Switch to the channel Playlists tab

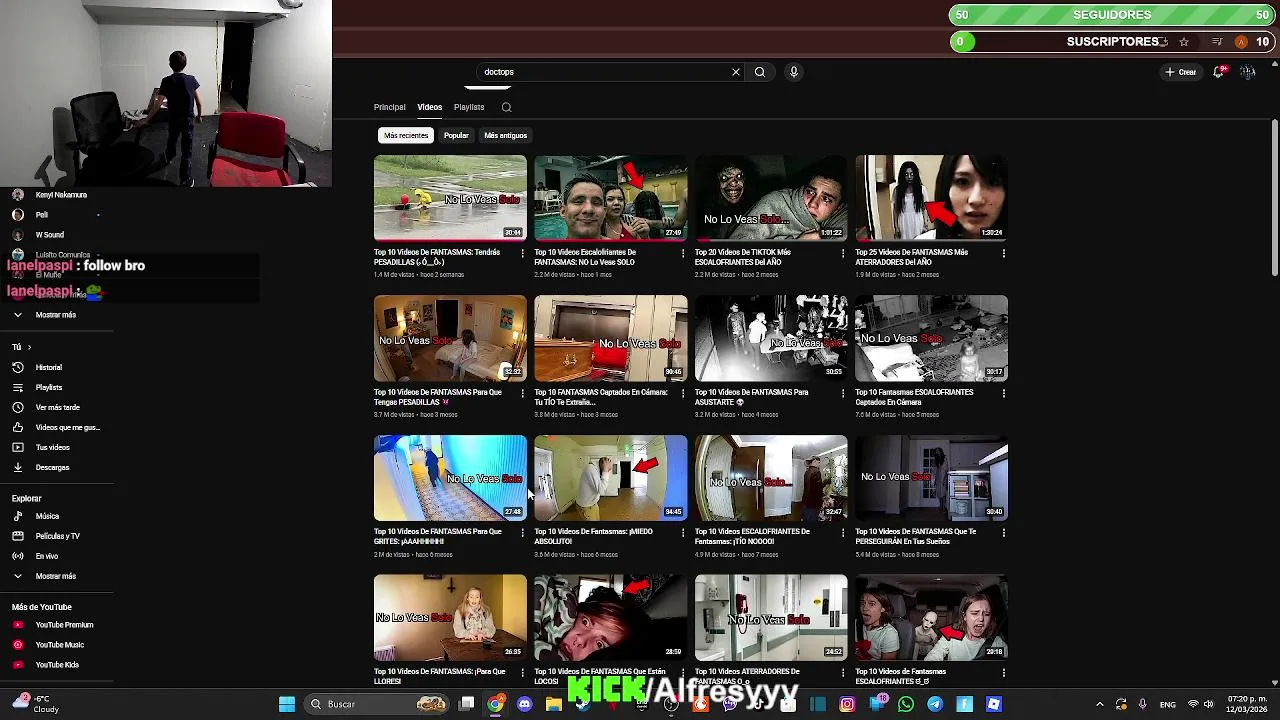(x=469, y=107)
